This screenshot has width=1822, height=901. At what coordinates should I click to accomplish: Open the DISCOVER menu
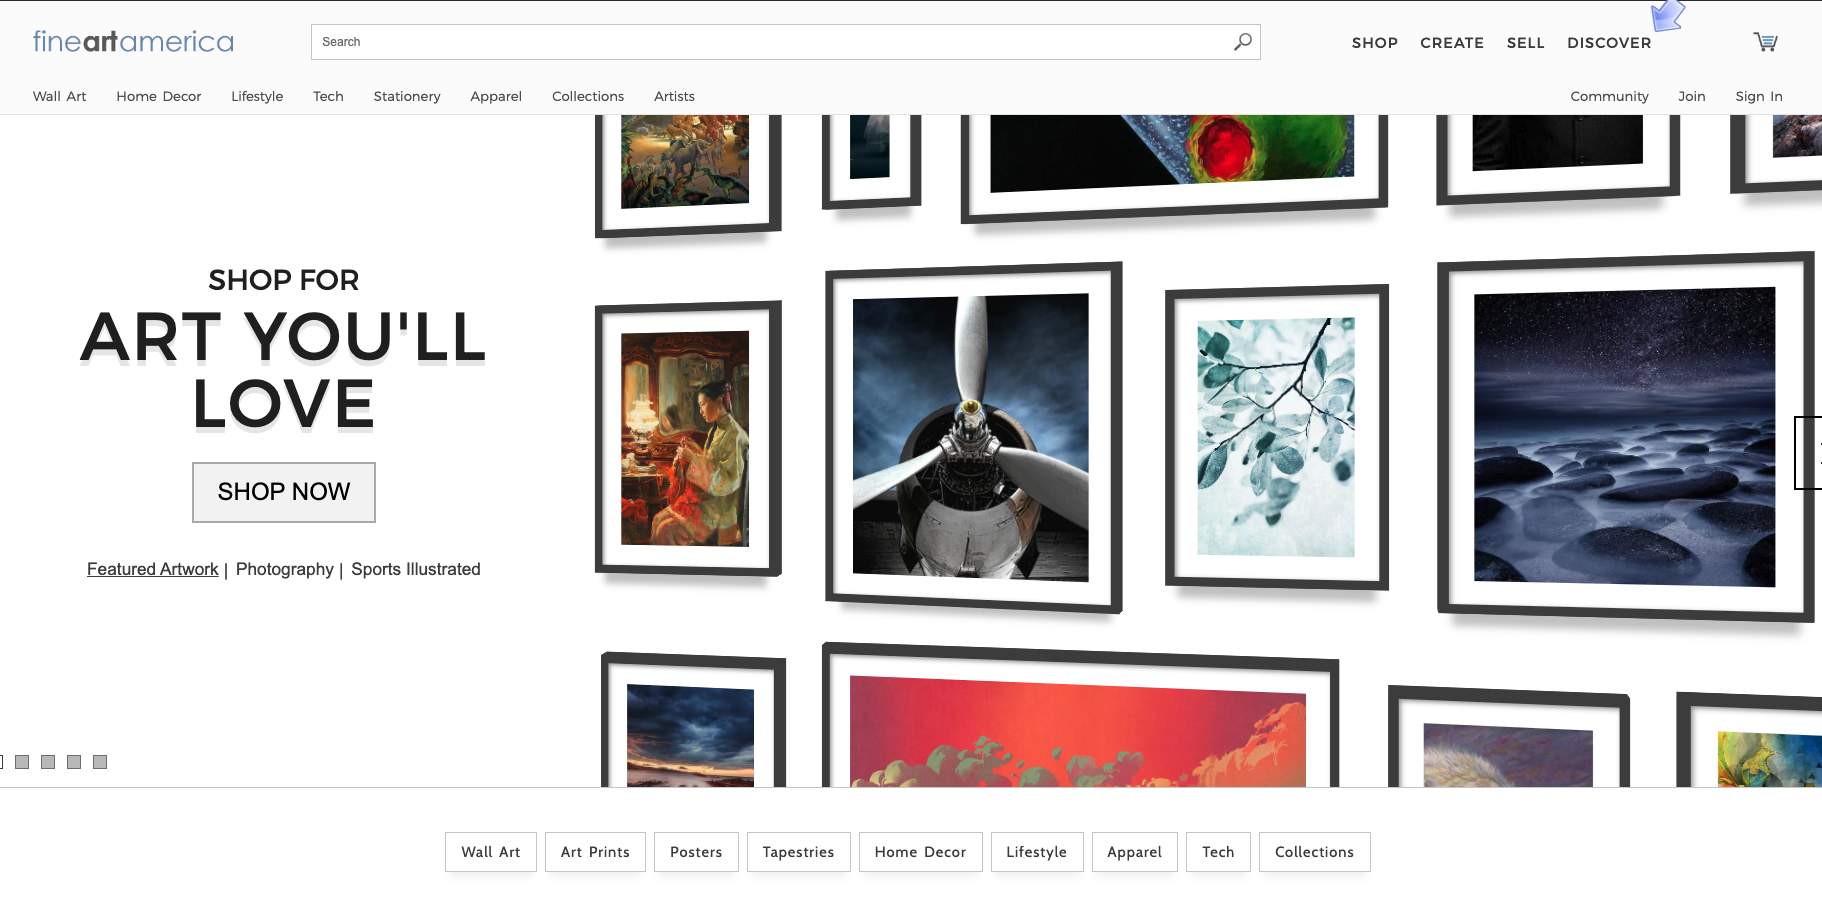[1609, 43]
